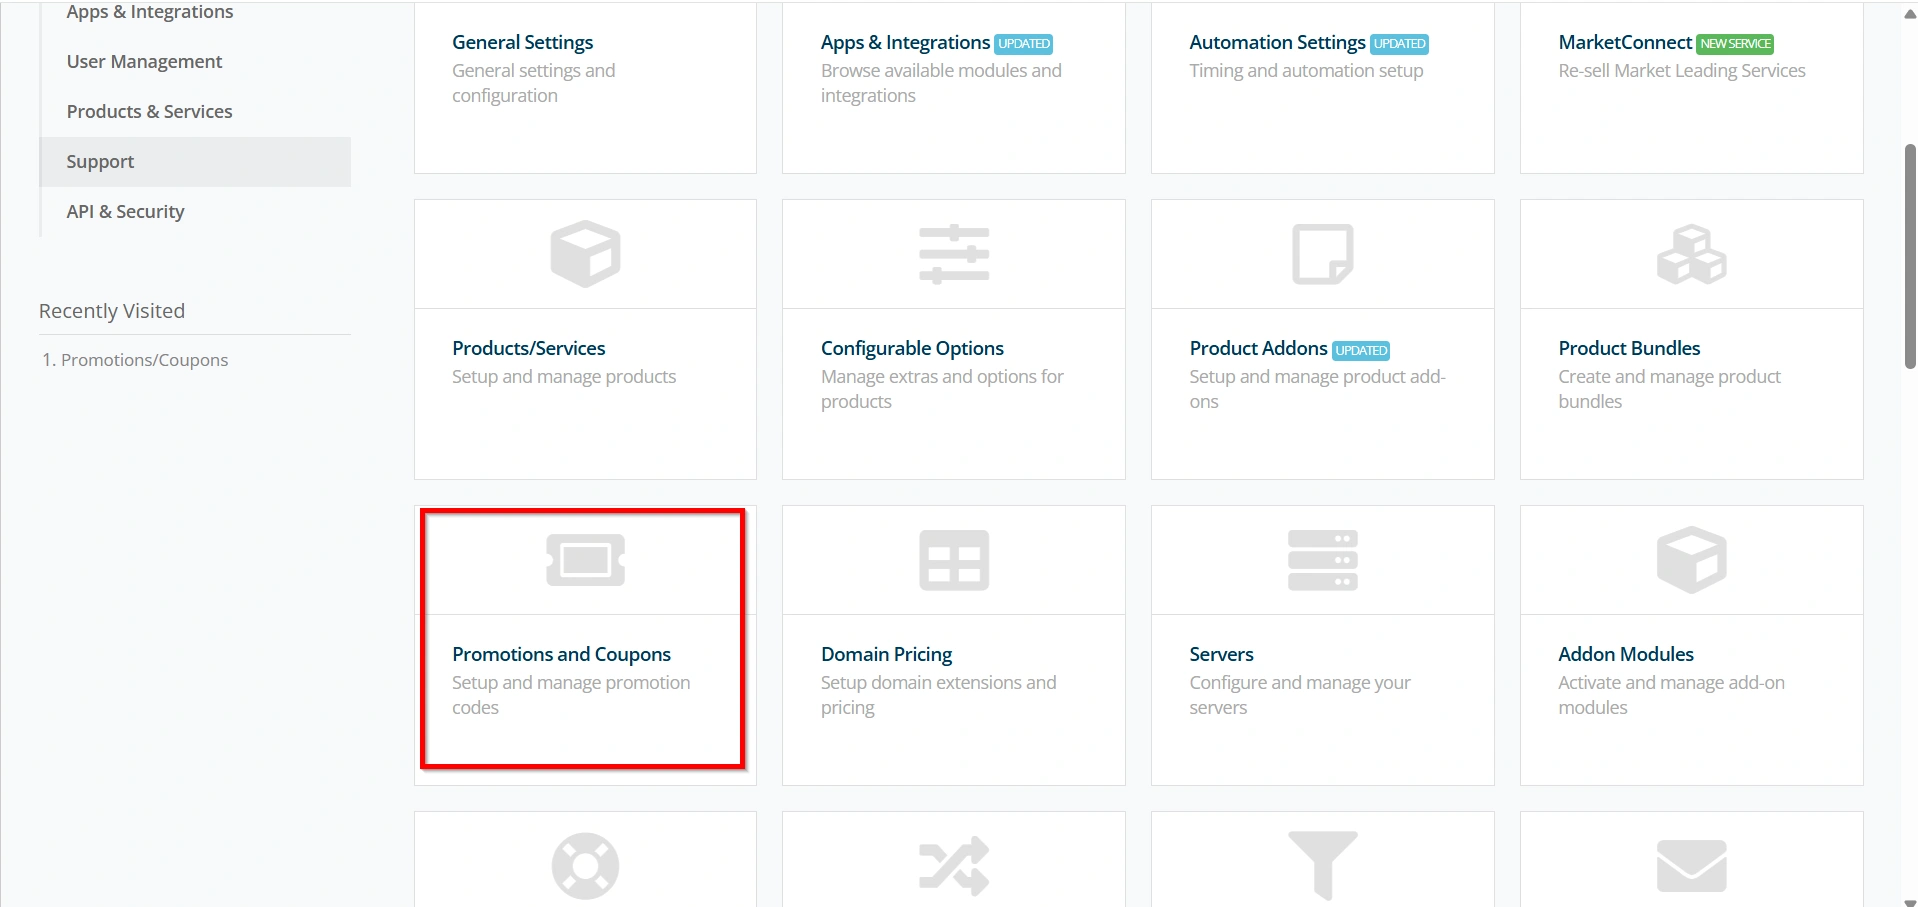Open the Addon Modules title link
This screenshot has width=1918, height=907.
1626,654
